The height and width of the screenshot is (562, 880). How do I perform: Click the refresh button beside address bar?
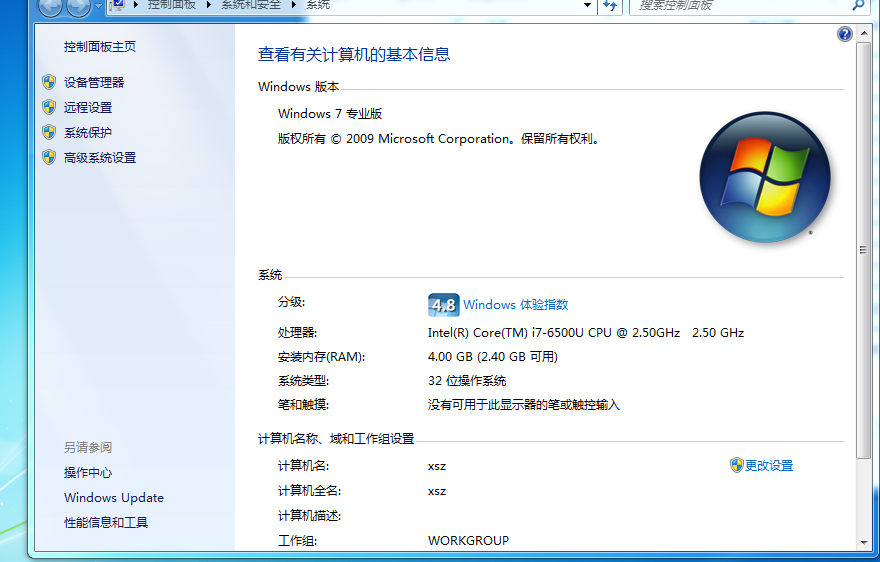tap(610, 5)
